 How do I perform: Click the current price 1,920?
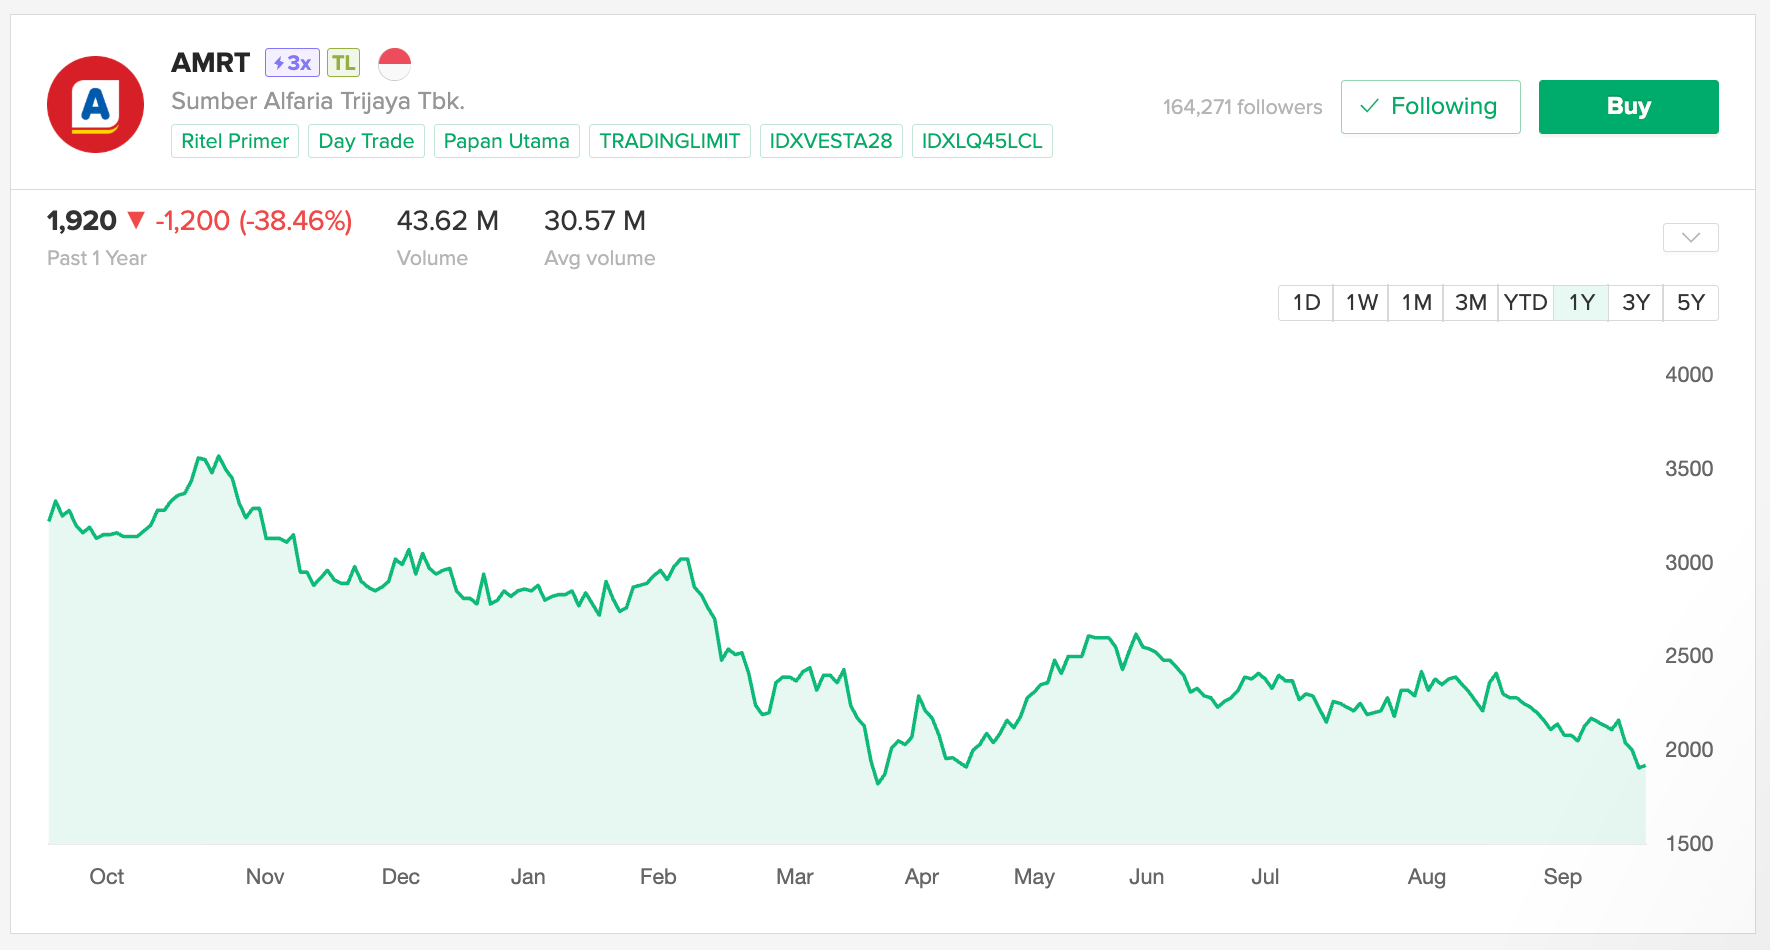(82, 221)
